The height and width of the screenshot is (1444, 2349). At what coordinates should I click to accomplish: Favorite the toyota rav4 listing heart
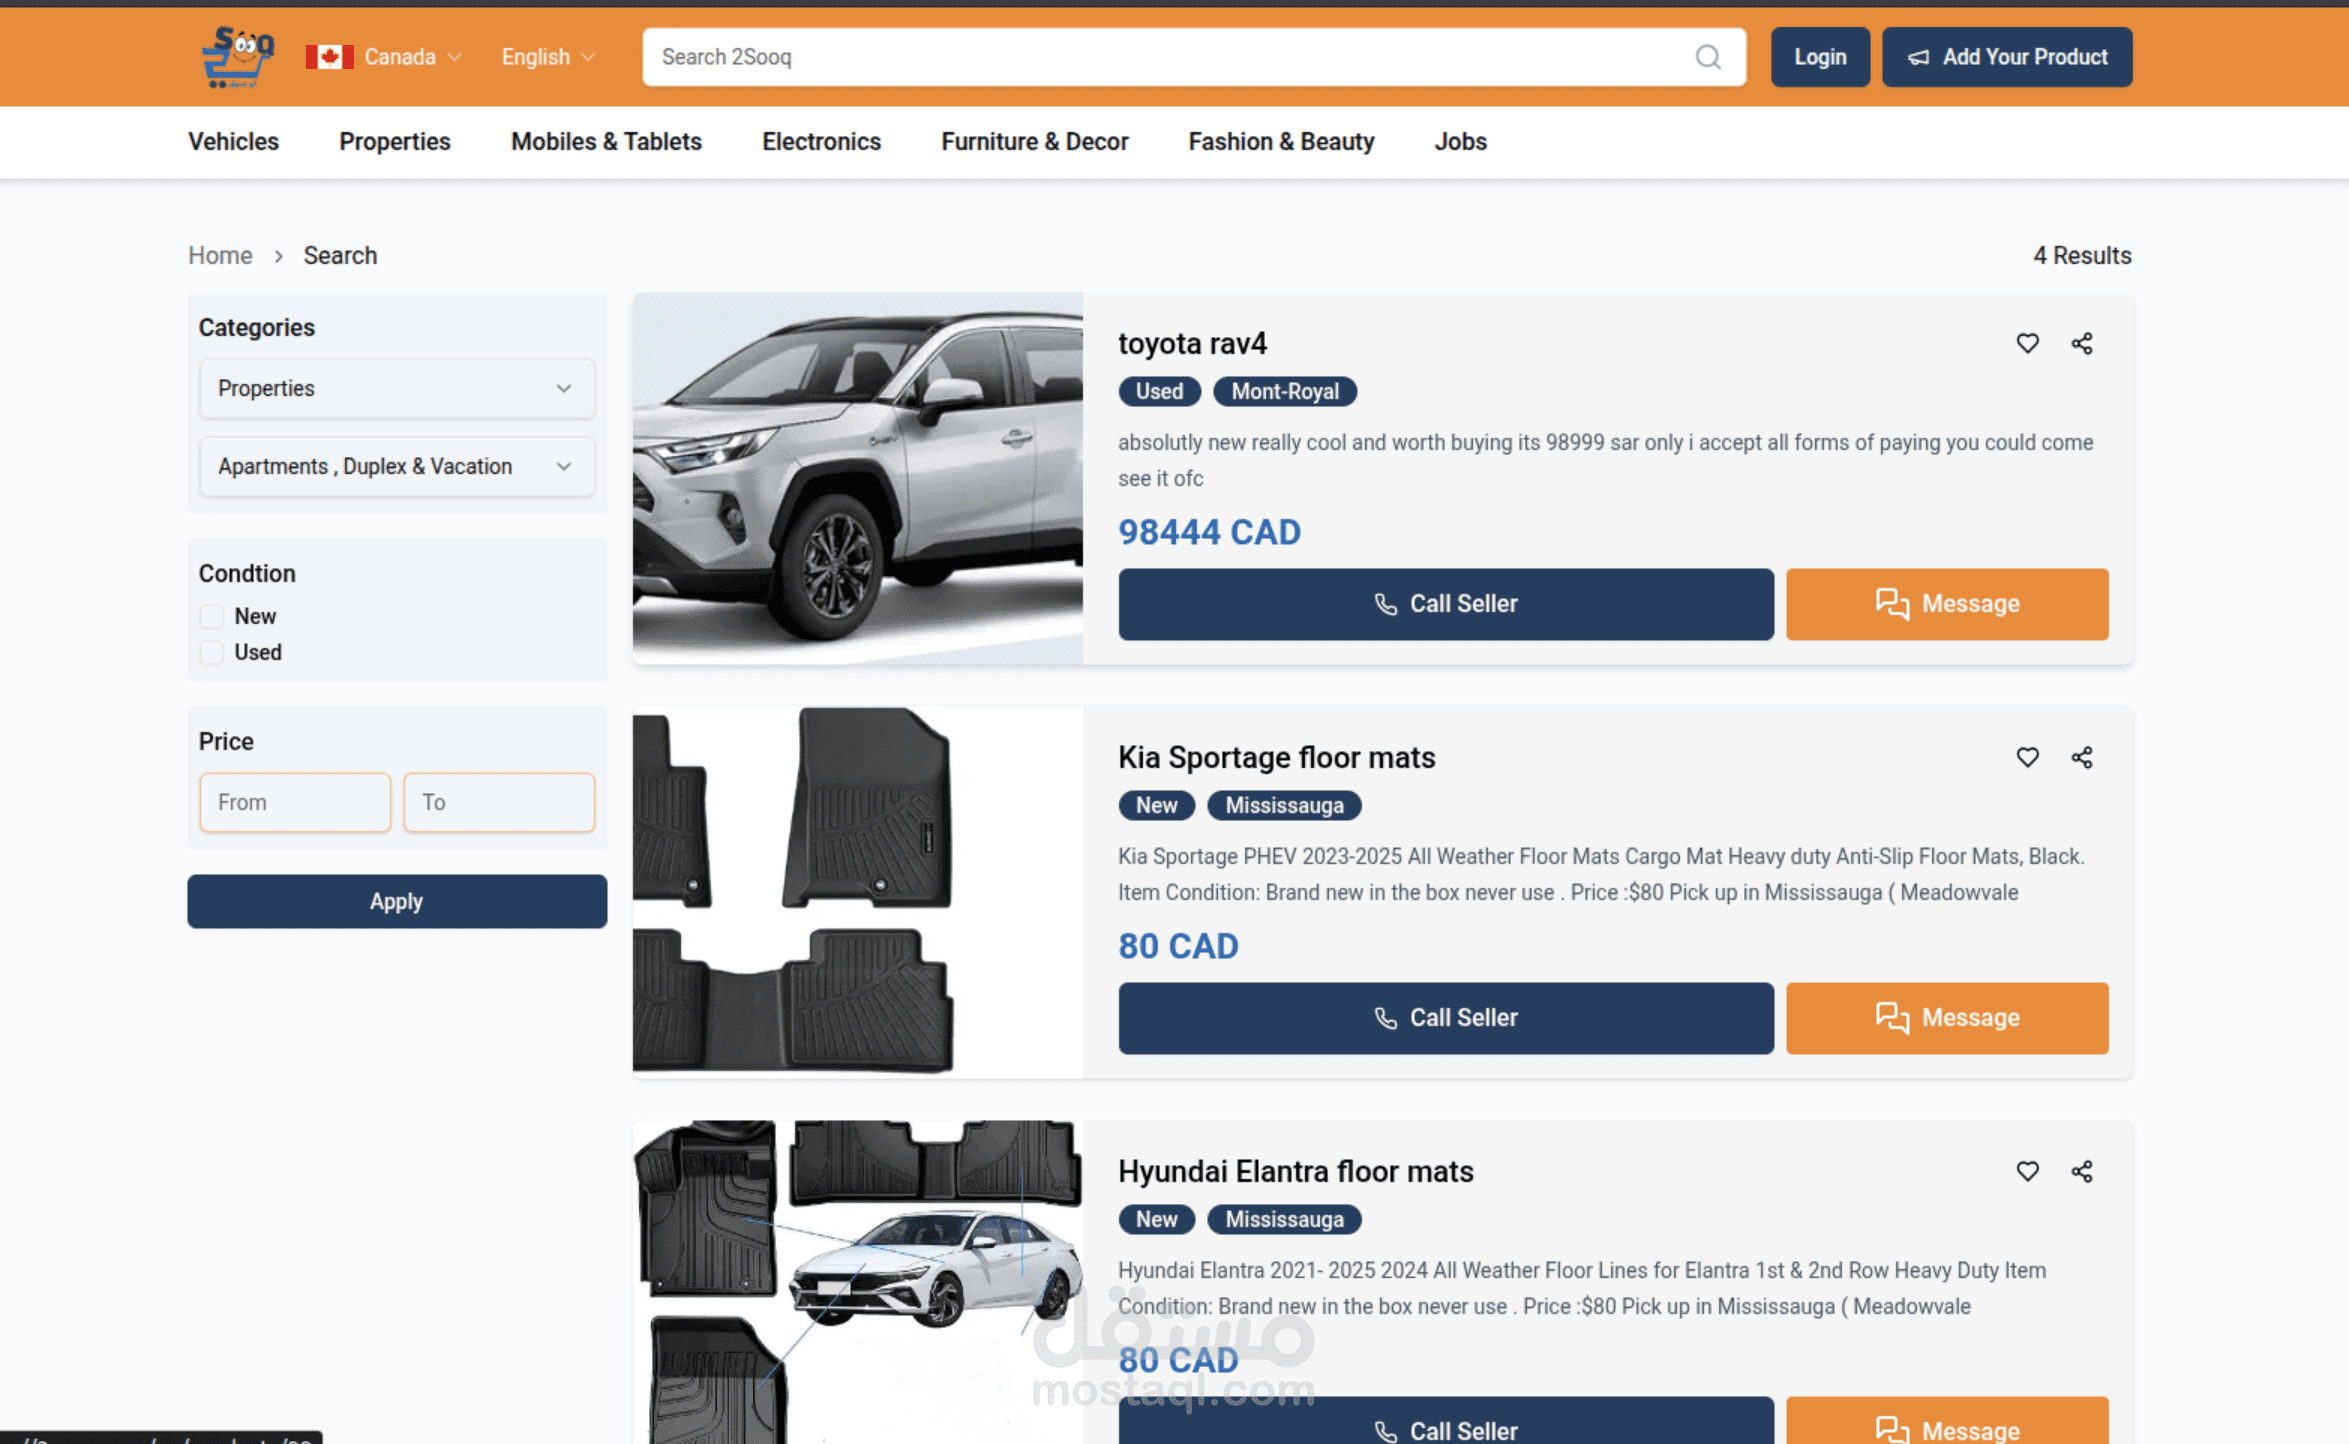point(2027,343)
